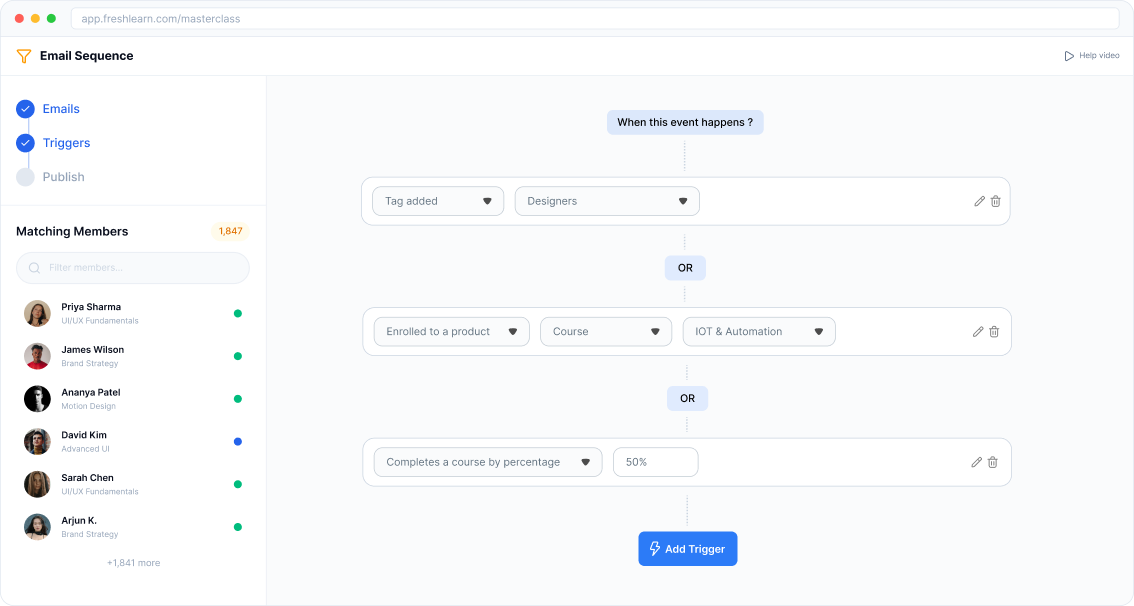Viewport: 1134px width, 606px height.
Task: Click the funnel icon beside Email Sequence
Action: pos(24,56)
